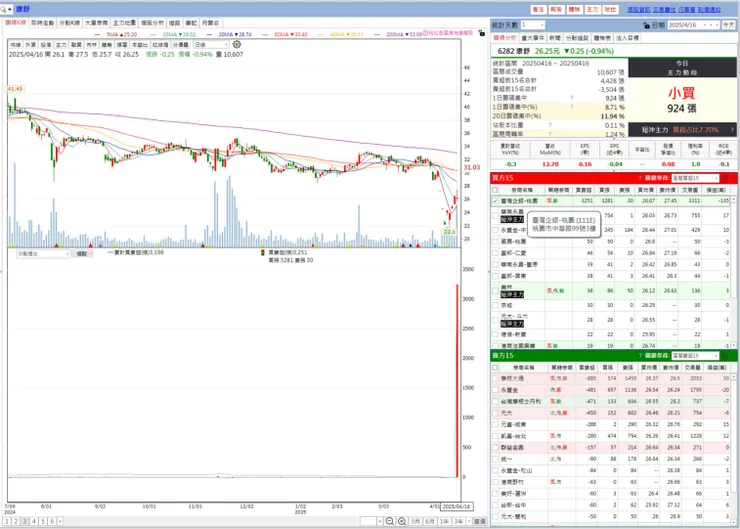Toggle the lock icon beside 日期
Screen dimensions: 740x529
tap(646, 25)
